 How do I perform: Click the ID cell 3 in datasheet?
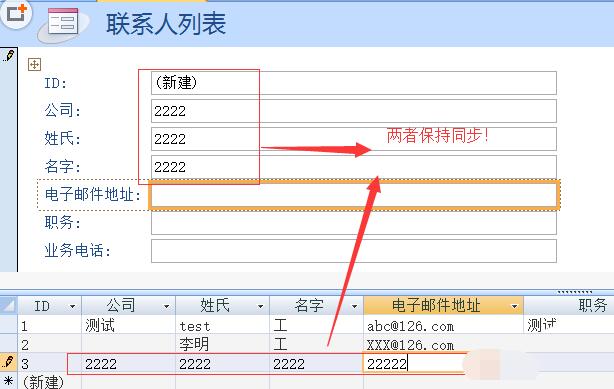(x=50, y=364)
